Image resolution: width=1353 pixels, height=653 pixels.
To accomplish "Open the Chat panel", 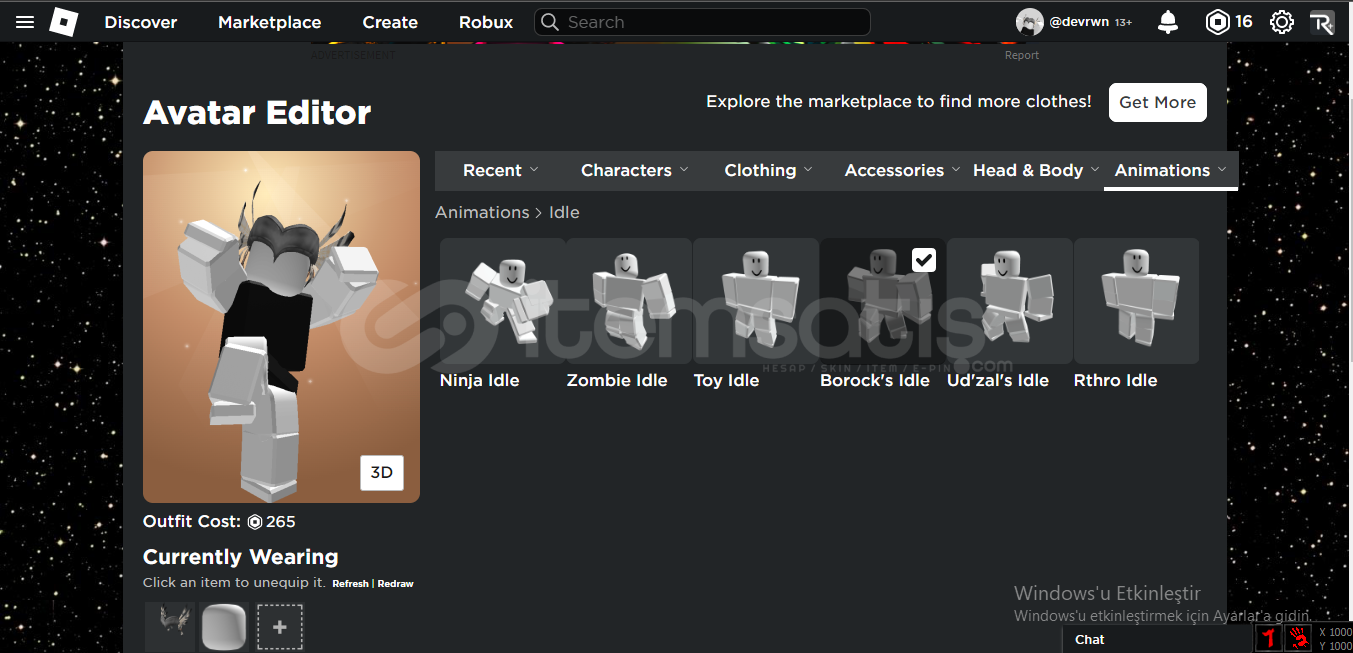I will tap(1157, 639).
